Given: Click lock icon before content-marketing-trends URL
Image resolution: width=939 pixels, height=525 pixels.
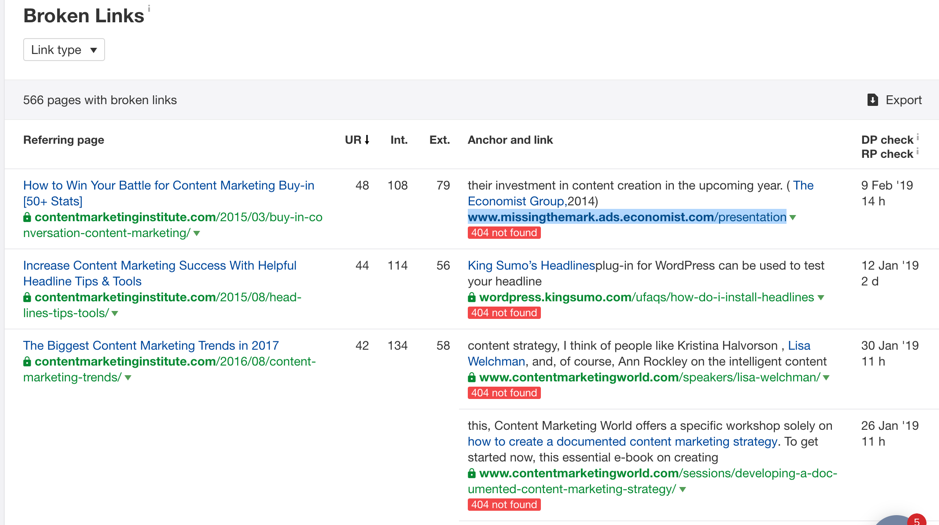Looking at the screenshot, I should pyautogui.click(x=27, y=361).
